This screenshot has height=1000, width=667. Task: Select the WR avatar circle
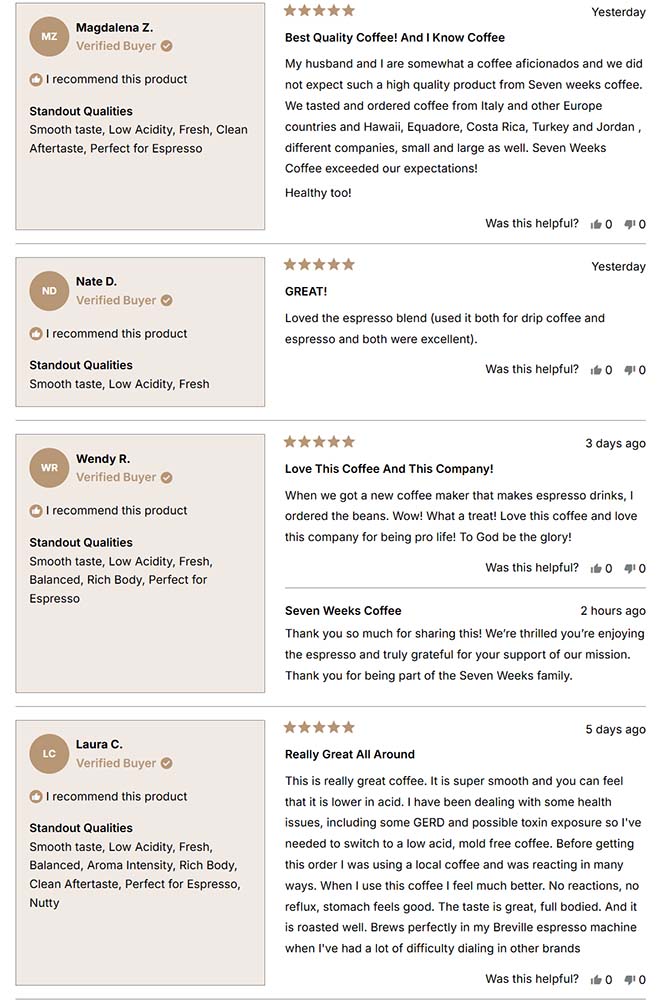coord(49,467)
